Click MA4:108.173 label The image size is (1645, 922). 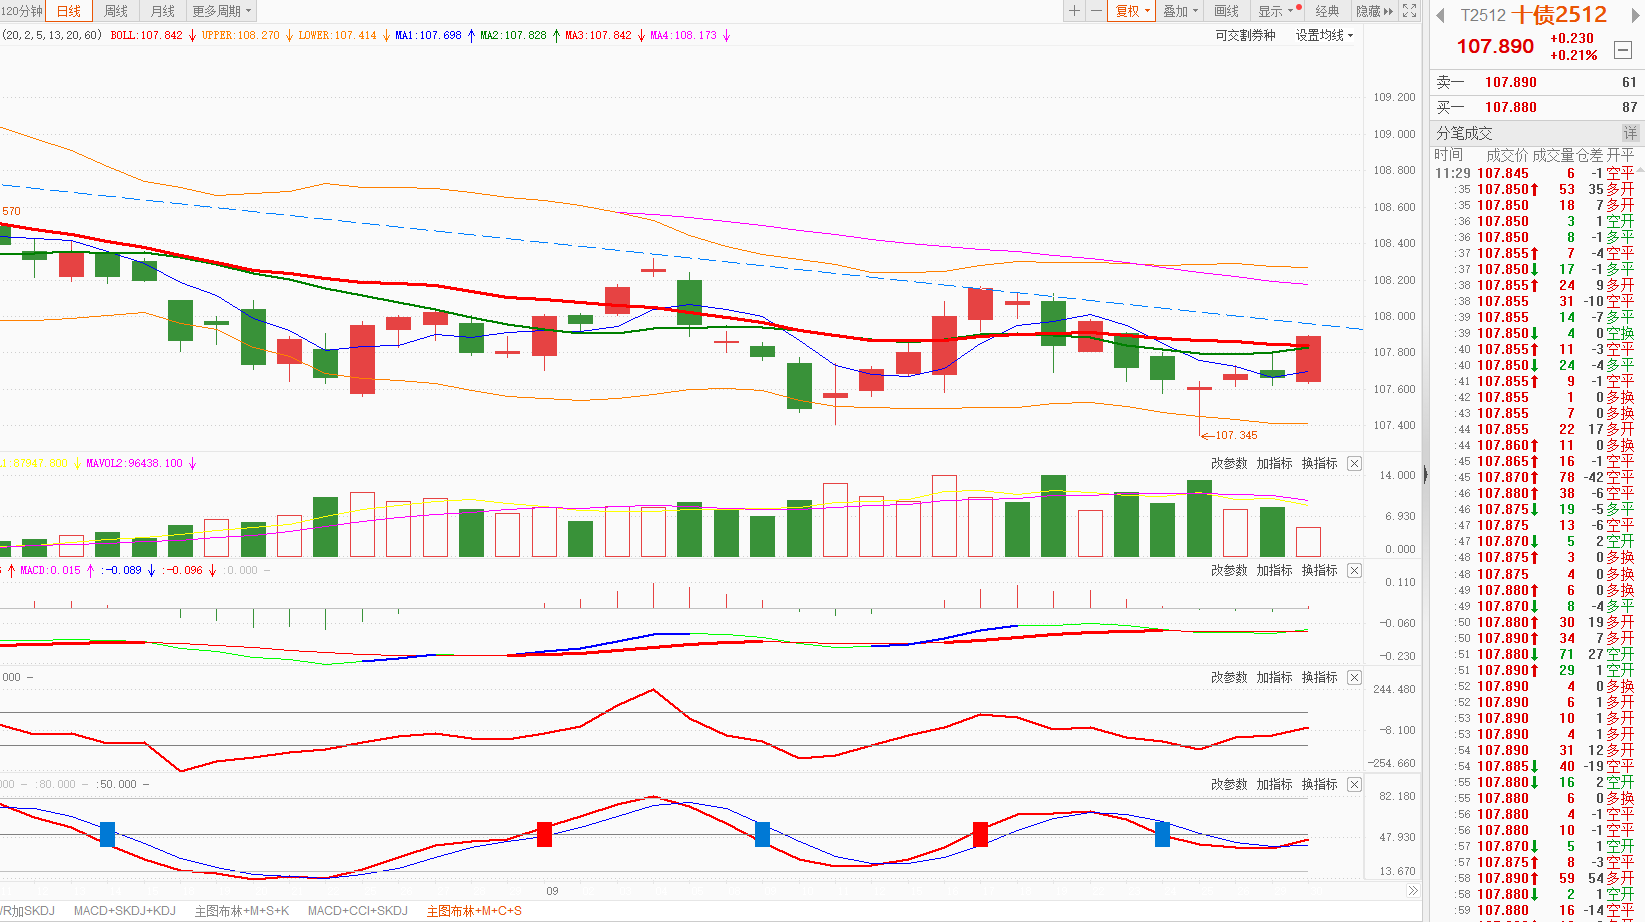coord(683,35)
